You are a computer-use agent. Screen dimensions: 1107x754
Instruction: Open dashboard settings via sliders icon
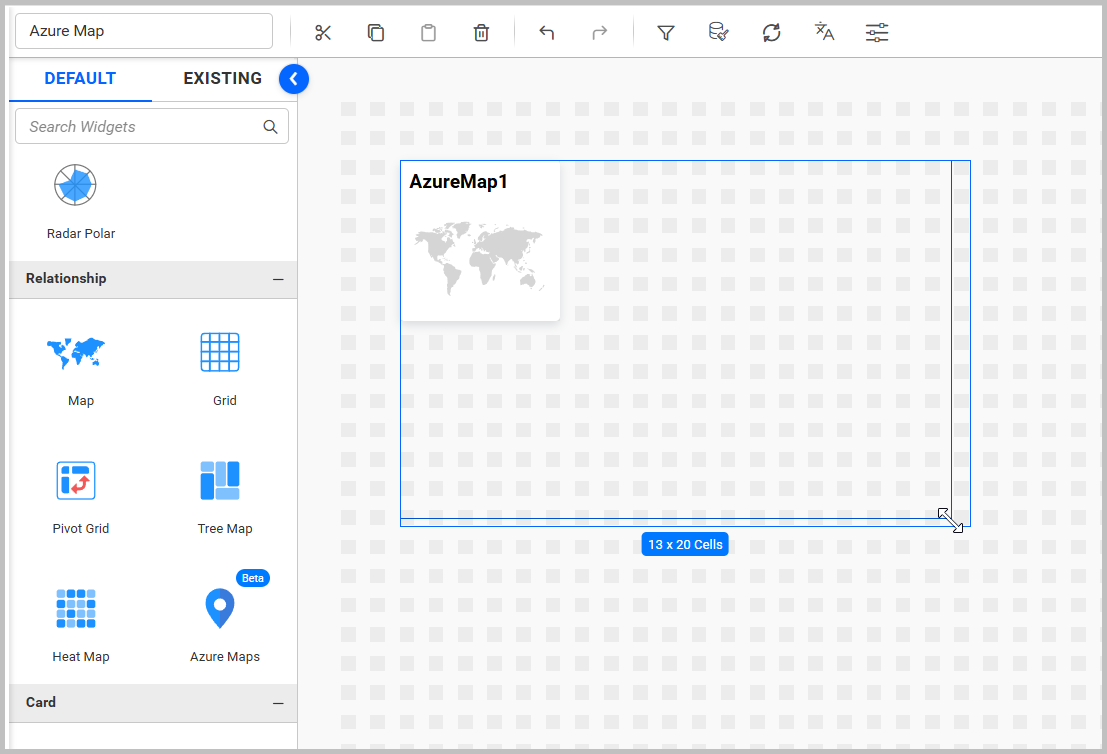877,32
